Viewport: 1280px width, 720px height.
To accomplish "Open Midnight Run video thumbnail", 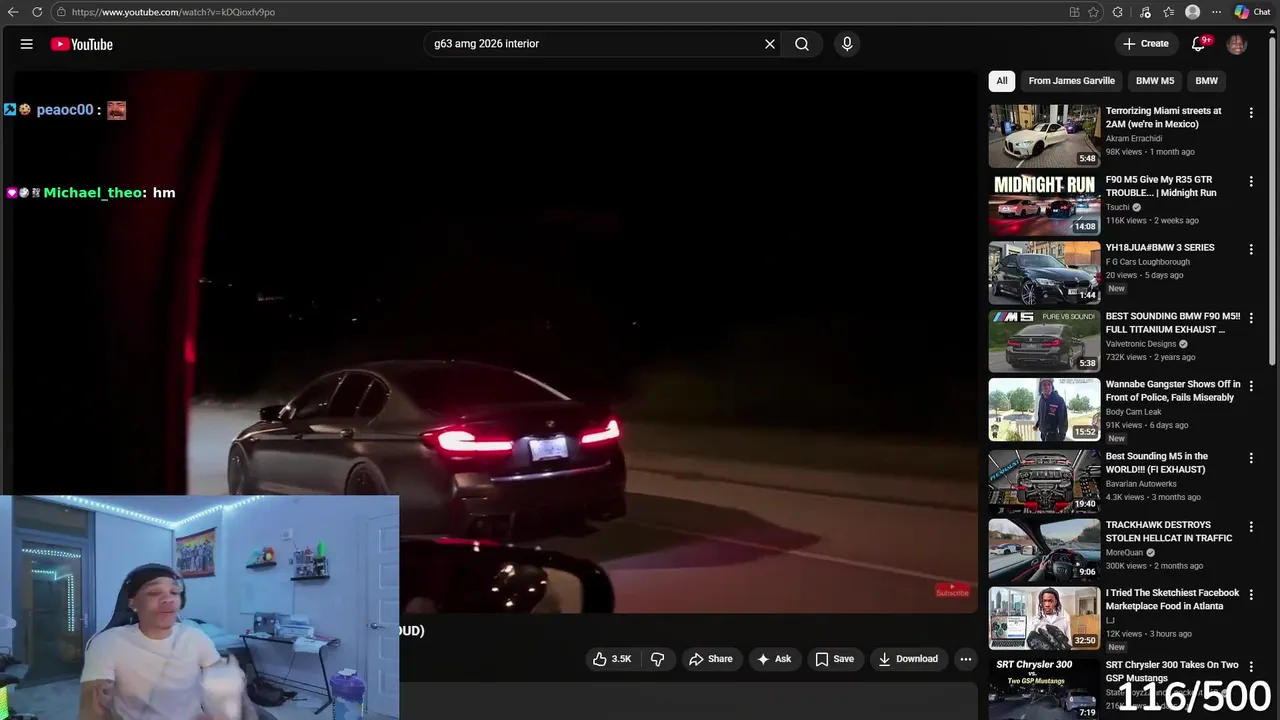I will [x=1044, y=204].
